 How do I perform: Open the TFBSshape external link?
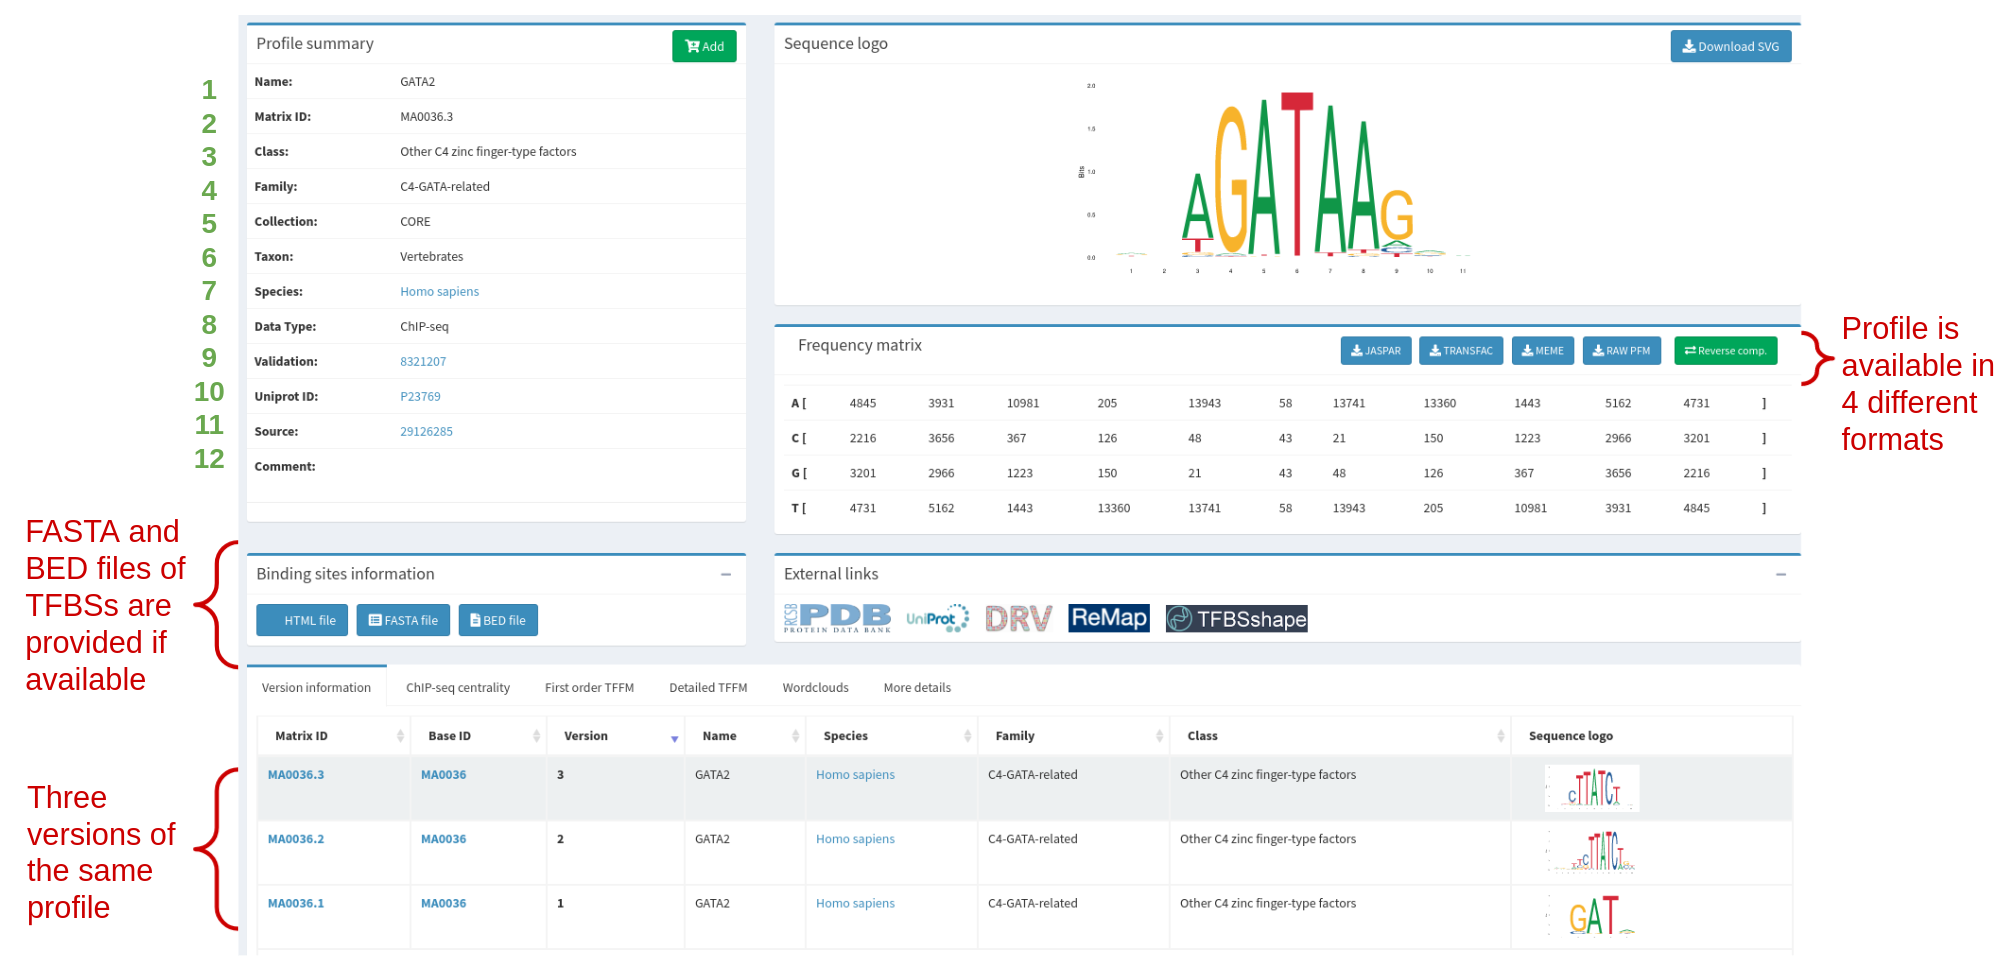[1236, 619]
